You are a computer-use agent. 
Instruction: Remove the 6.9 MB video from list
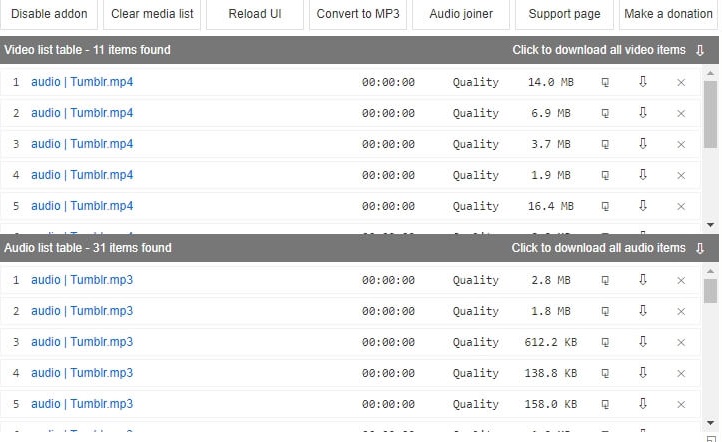(681, 113)
